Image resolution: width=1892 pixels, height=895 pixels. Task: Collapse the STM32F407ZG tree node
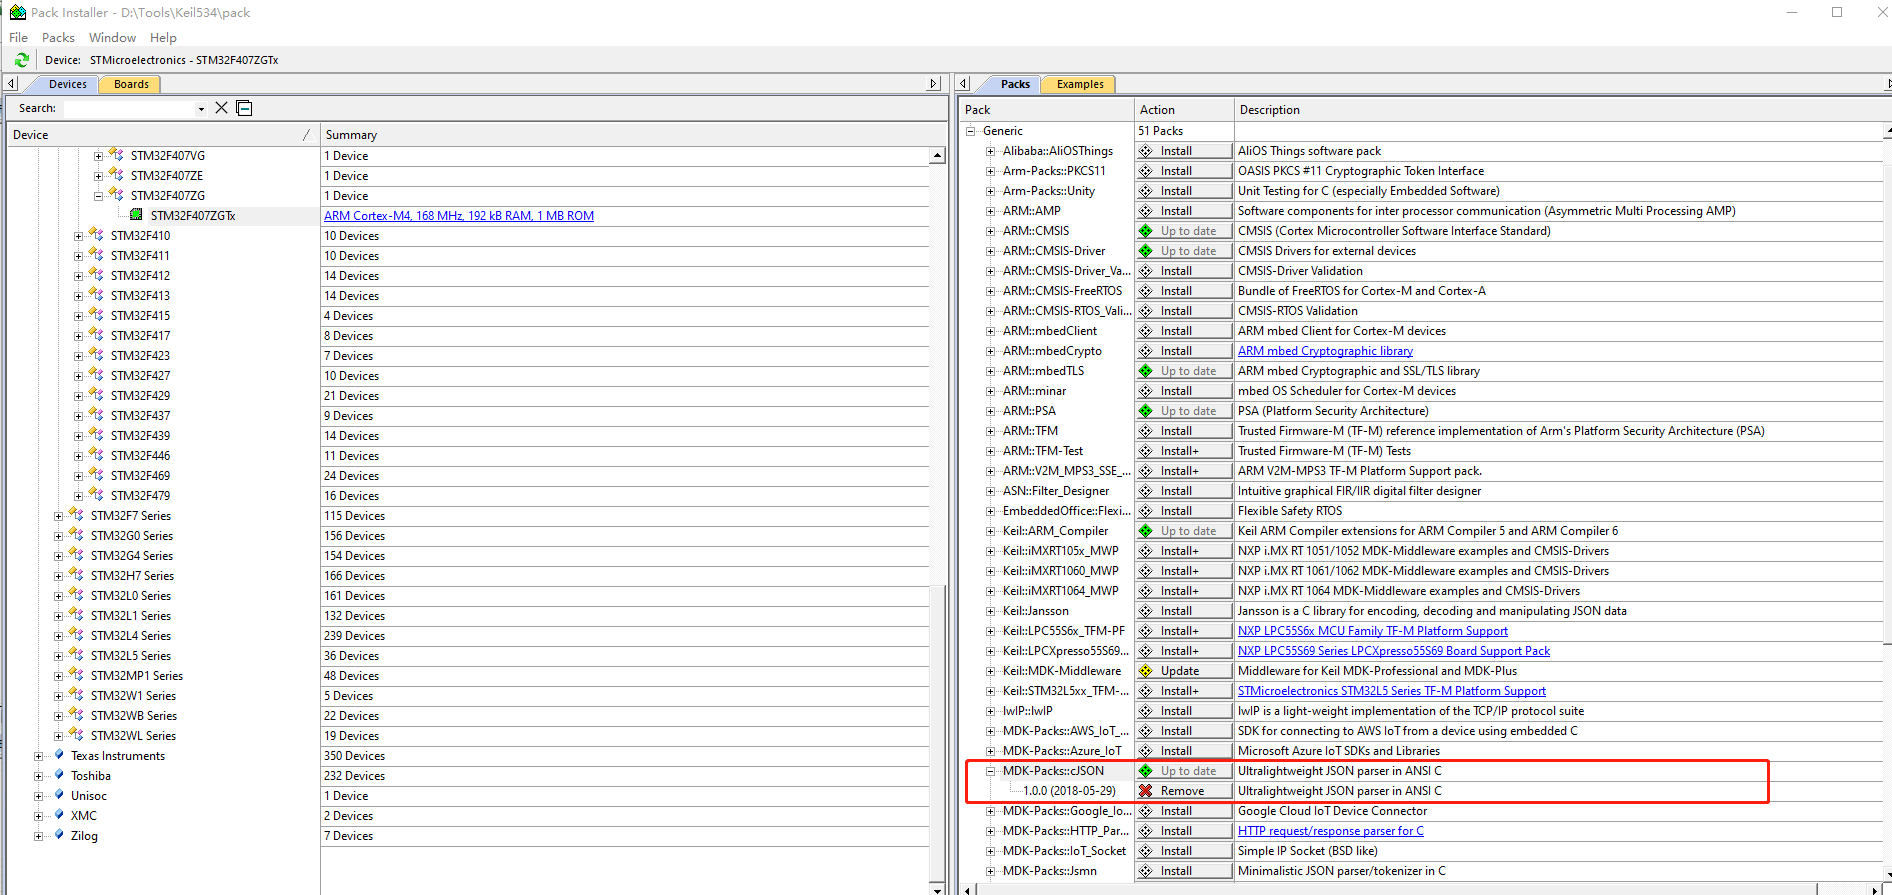click(x=98, y=196)
